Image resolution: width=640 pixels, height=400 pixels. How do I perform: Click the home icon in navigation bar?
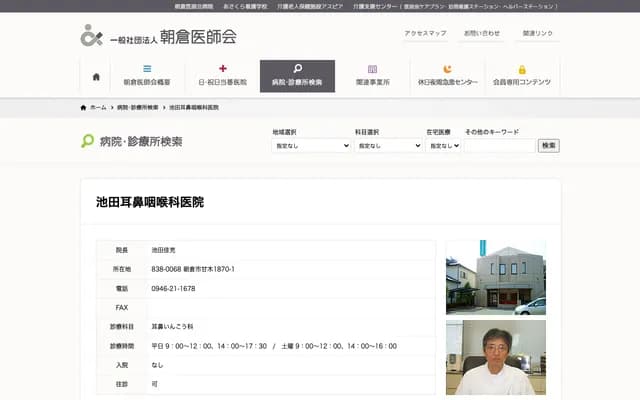coord(96,76)
